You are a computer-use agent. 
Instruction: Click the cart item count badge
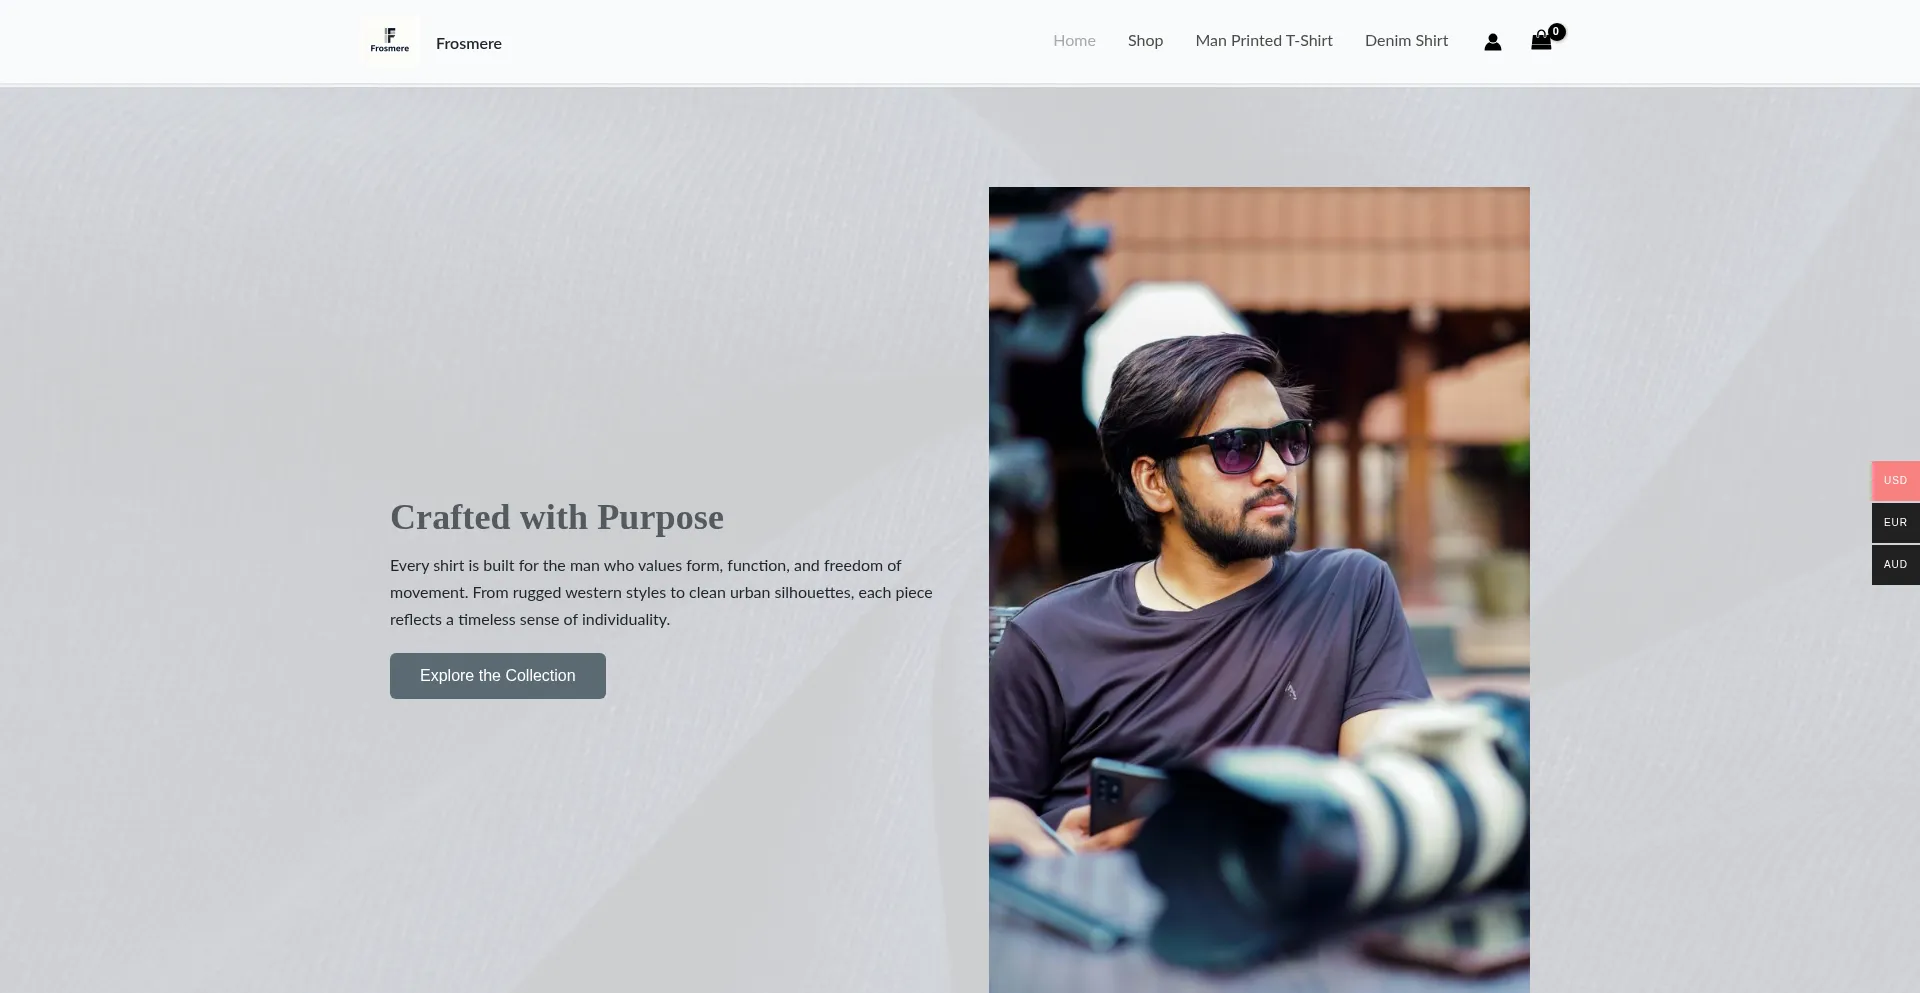(1556, 32)
